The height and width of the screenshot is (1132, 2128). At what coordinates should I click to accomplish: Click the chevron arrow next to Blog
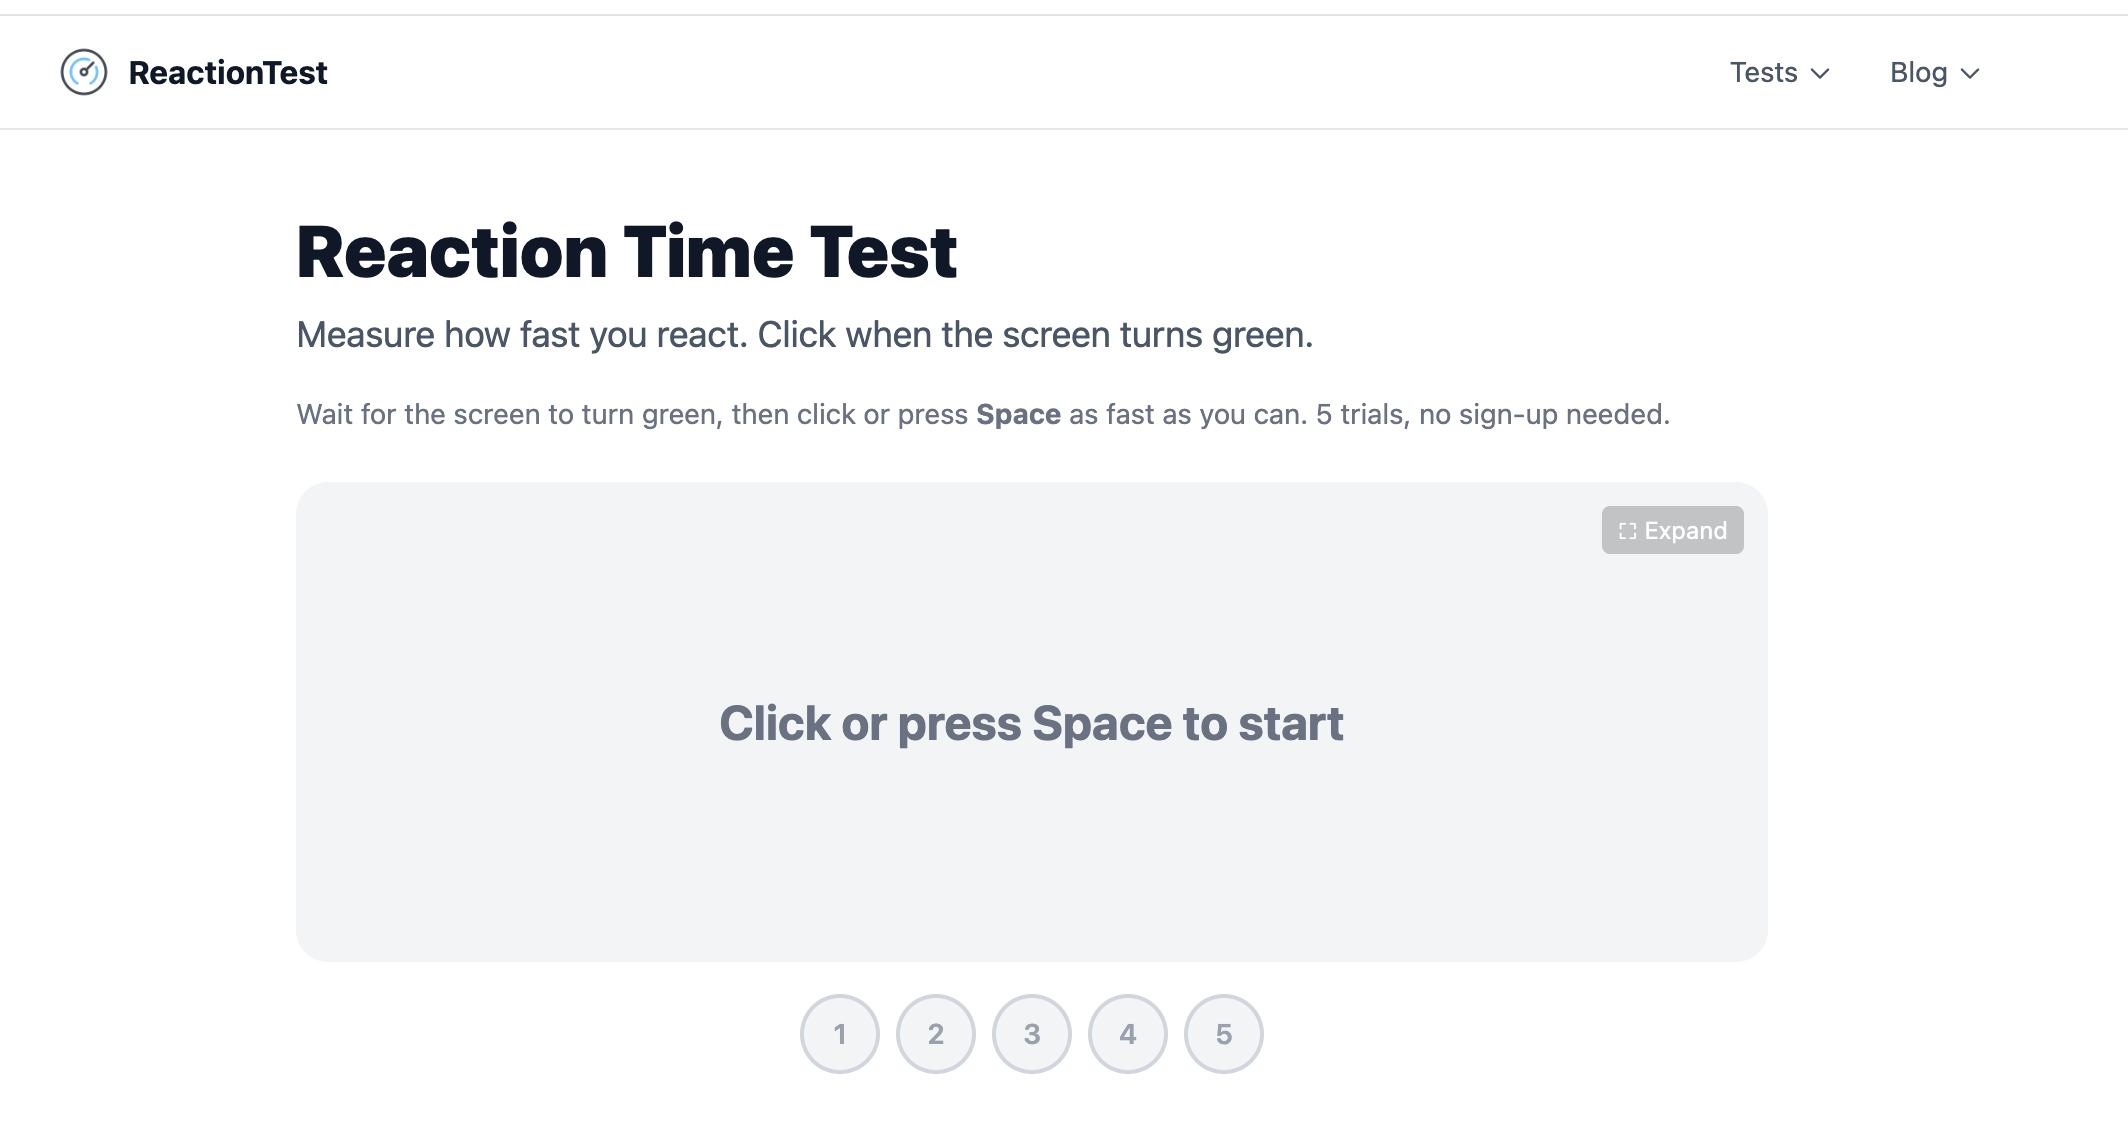point(1970,73)
